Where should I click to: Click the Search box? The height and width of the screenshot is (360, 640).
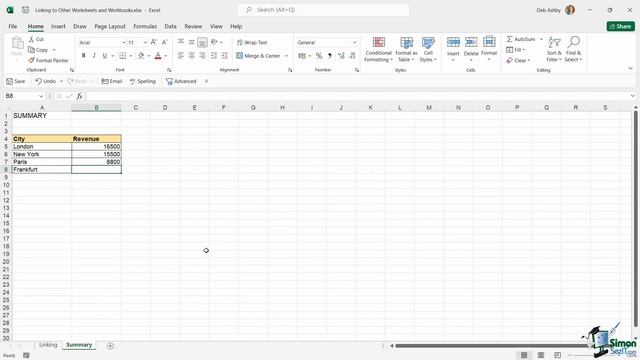coord(323,10)
